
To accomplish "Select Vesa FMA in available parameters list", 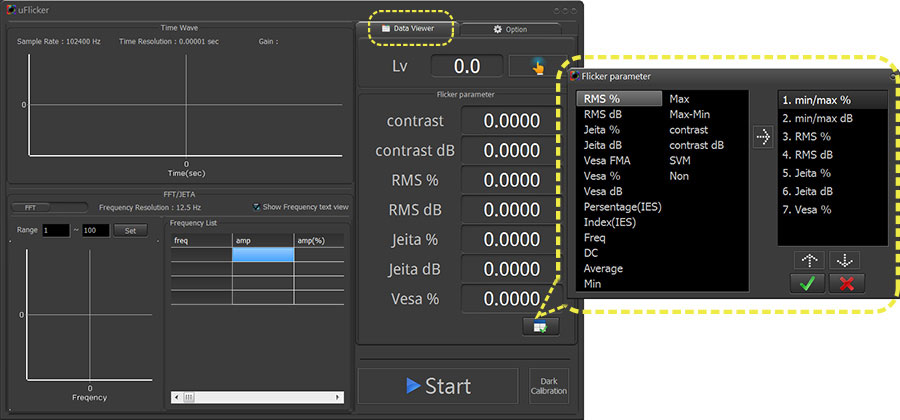I will [x=606, y=160].
